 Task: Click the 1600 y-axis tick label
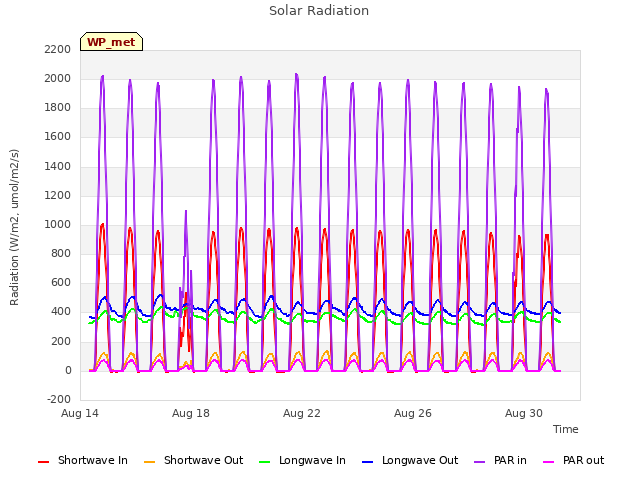[x=58, y=137]
